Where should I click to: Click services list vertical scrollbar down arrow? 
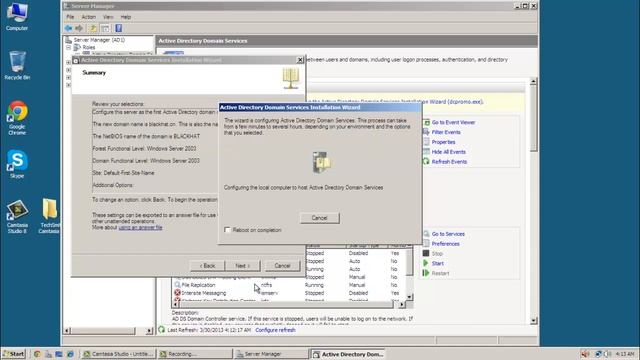point(409,297)
